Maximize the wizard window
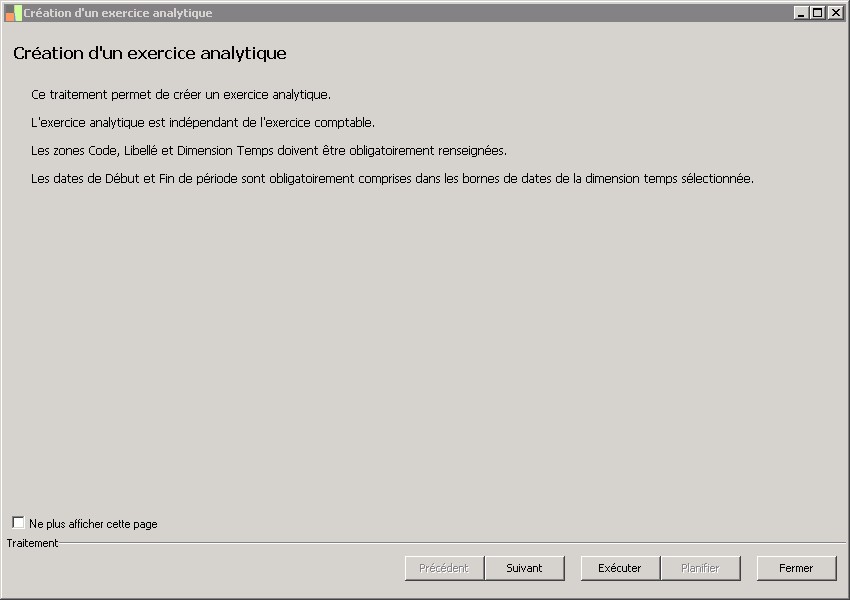The image size is (850, 600). 817,13
